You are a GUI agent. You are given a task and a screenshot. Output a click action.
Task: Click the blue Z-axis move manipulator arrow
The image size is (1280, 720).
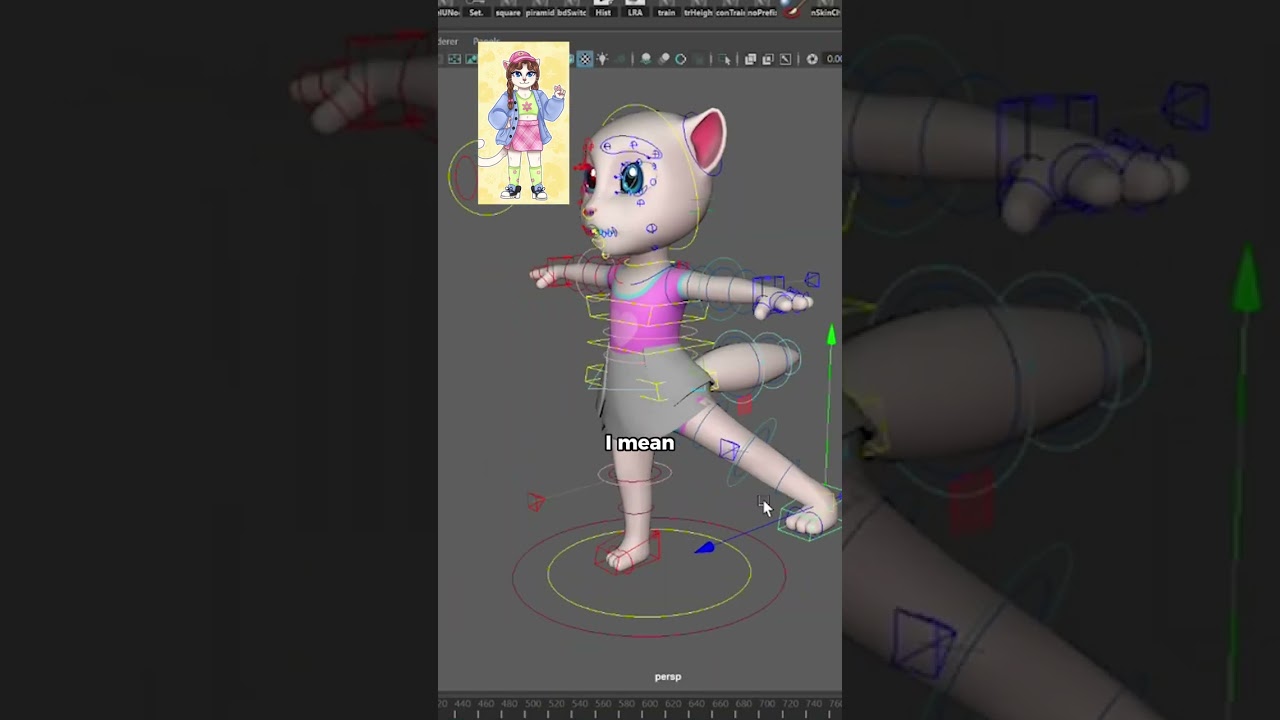tap(705, 547)
